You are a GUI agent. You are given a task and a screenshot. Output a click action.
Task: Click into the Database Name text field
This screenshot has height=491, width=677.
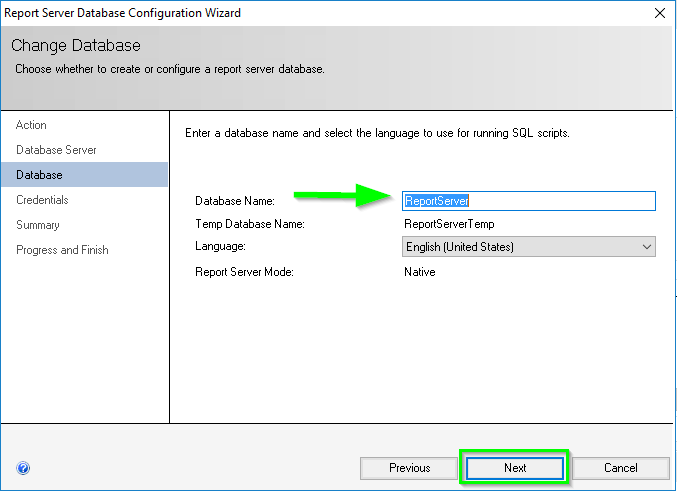coord(528,201)
